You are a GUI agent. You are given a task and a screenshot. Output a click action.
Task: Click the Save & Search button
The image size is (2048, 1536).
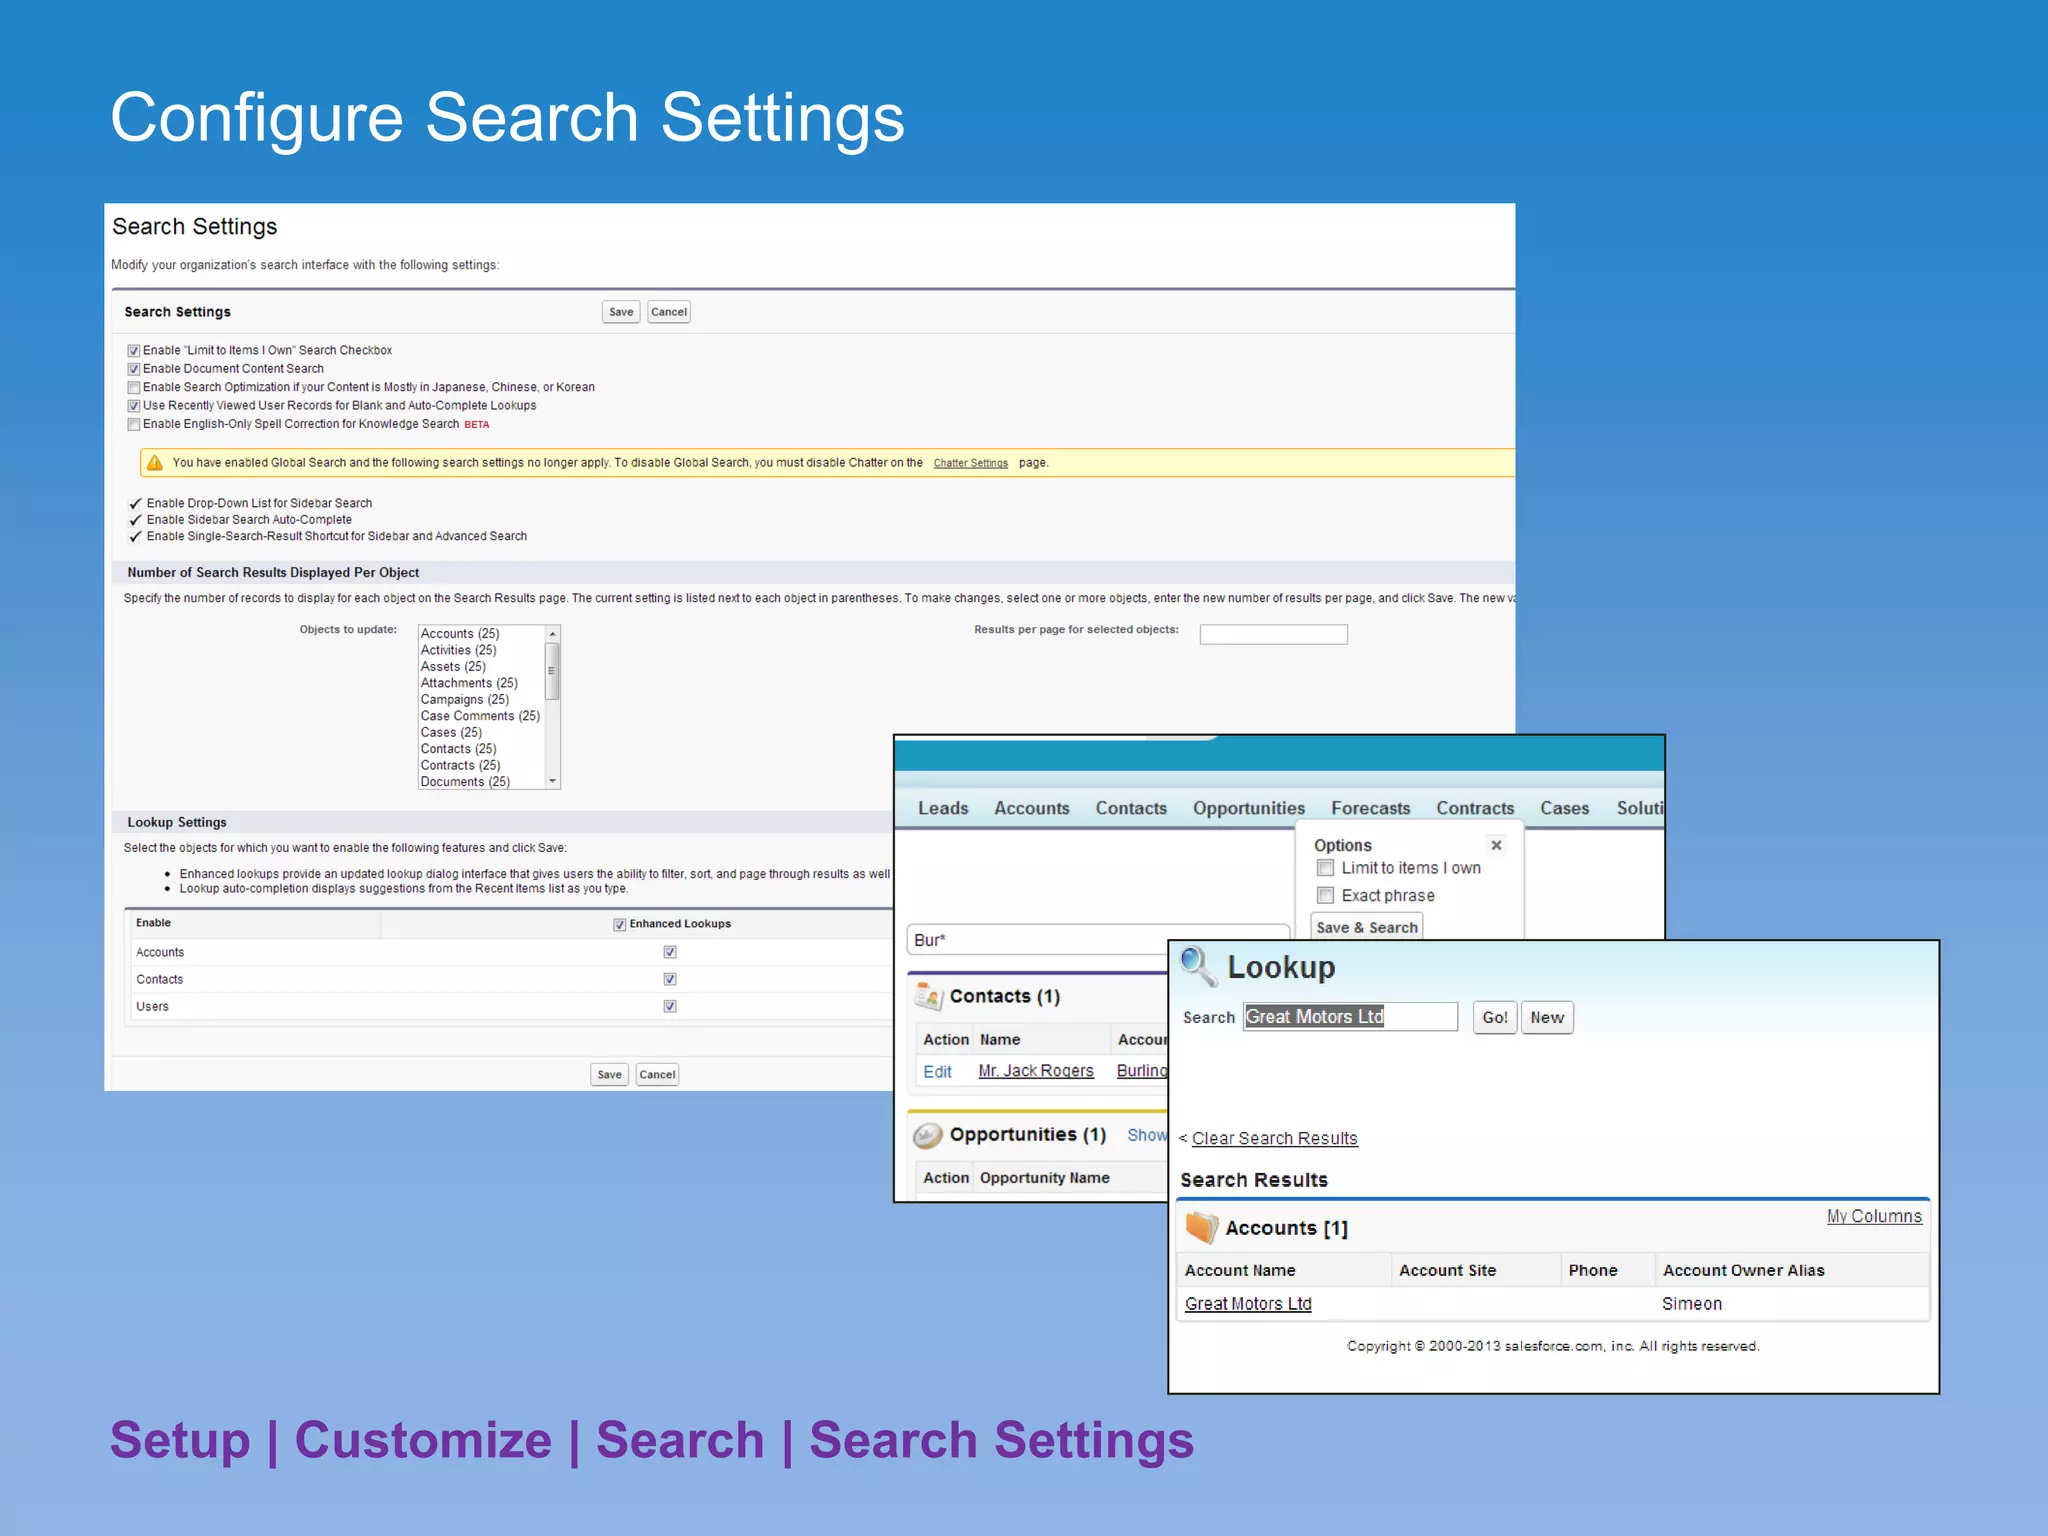coord(1366,927)
